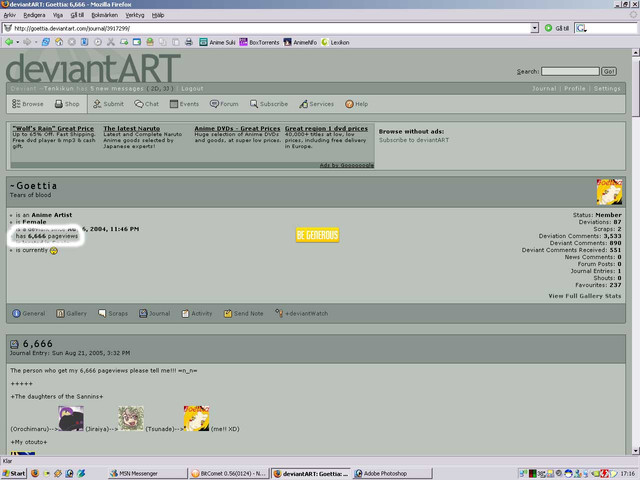Open the Arkiv menu

pyautogui.click(x=9, y=15)
